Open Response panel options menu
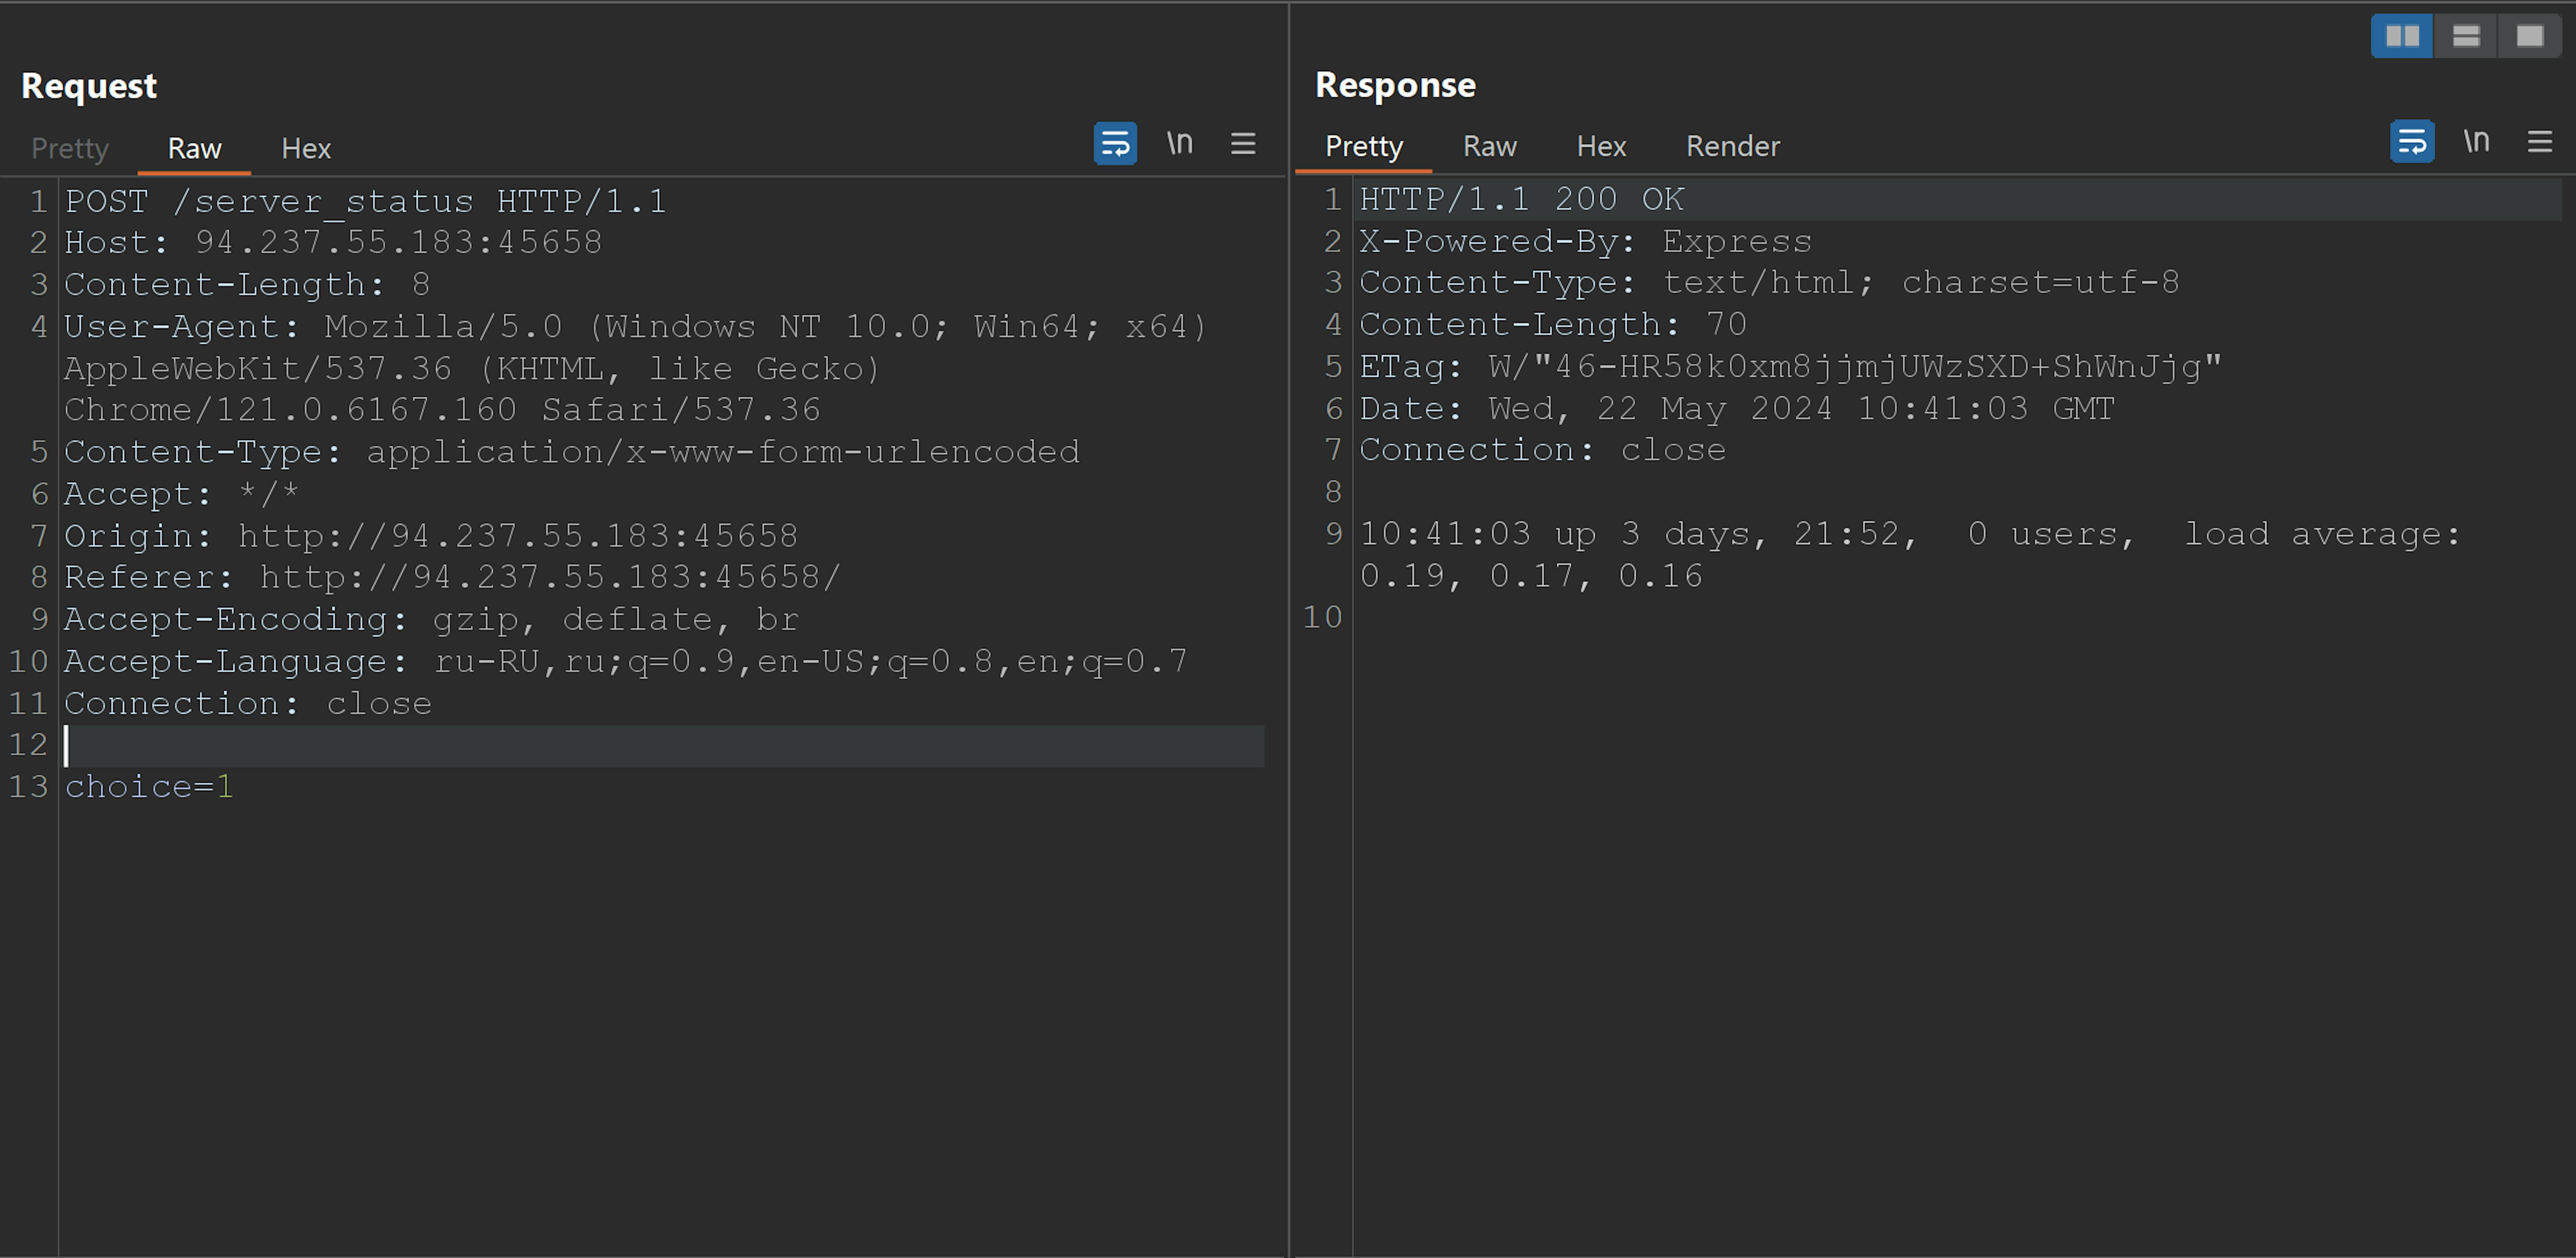 [x=2540, y=141]
